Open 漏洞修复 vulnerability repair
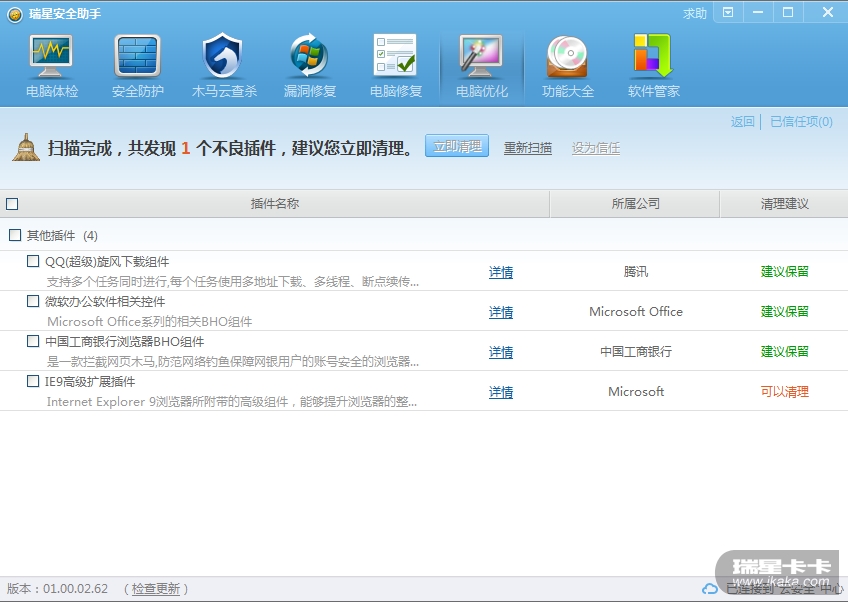The height and width of the screenshot is (602, 848). tap(310, 67)
